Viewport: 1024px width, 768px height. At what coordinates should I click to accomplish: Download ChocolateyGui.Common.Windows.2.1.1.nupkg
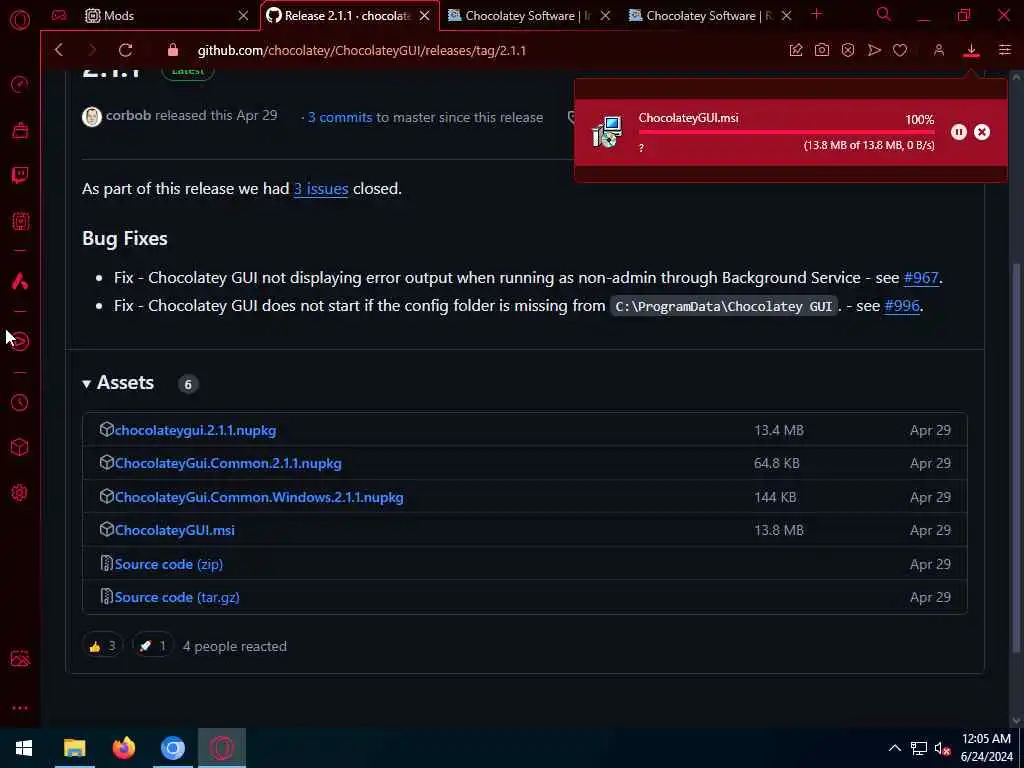[259, 497]
